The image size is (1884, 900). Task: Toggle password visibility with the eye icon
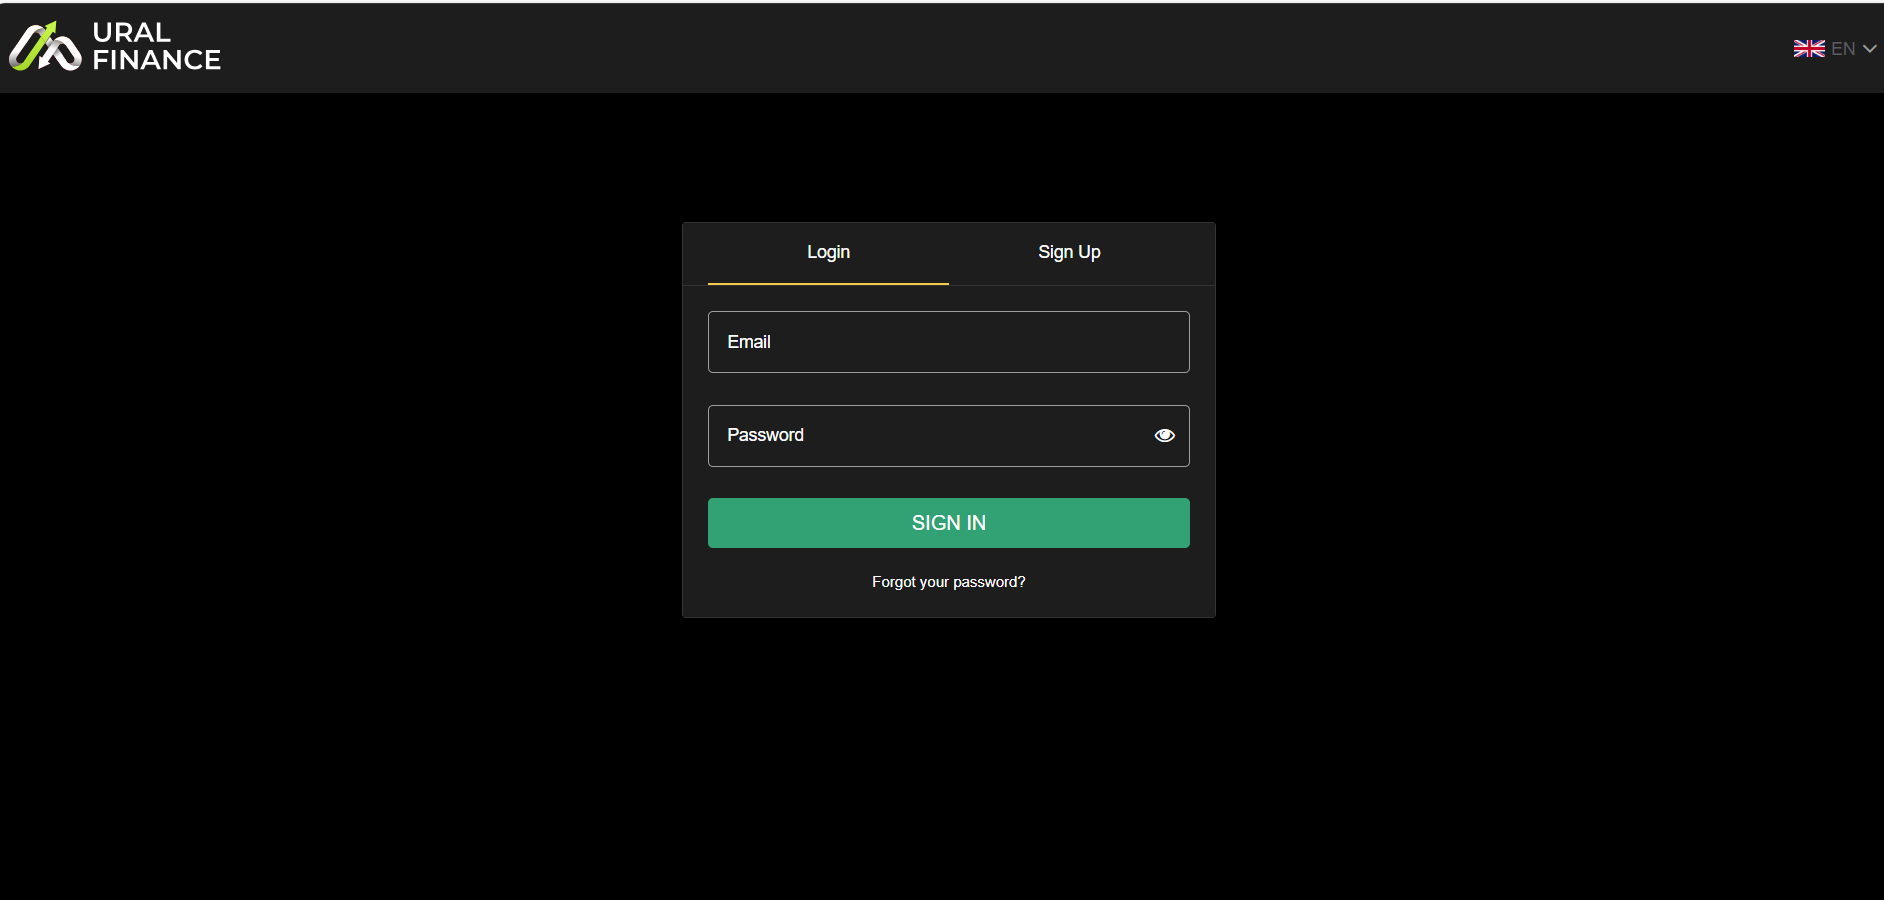click(1164, 435)
